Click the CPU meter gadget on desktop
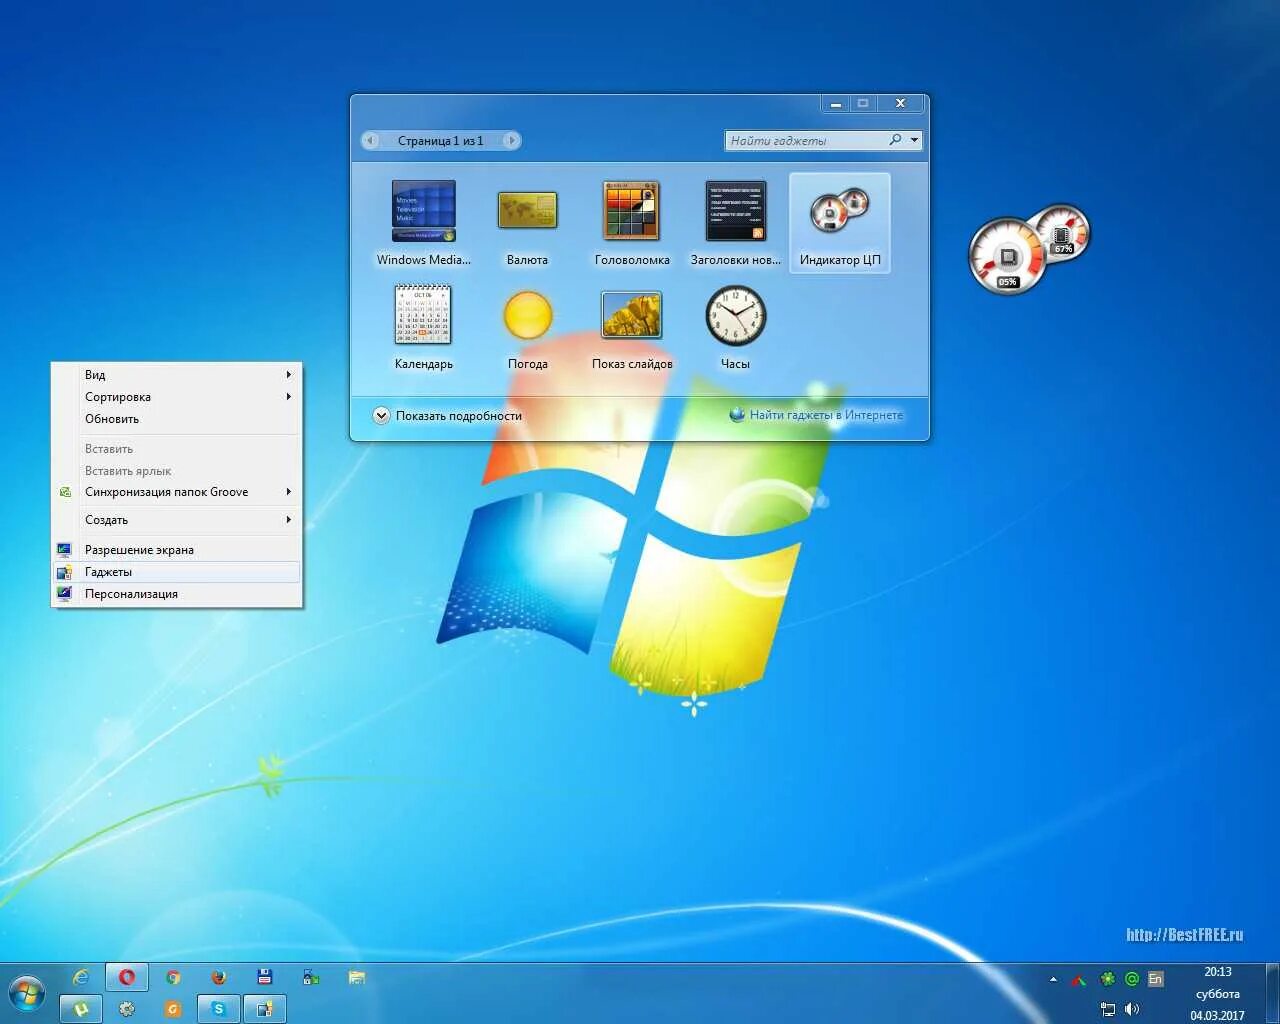Screen dimensions: 1280x1024 pyautogui.click(x=1028, y=249)
